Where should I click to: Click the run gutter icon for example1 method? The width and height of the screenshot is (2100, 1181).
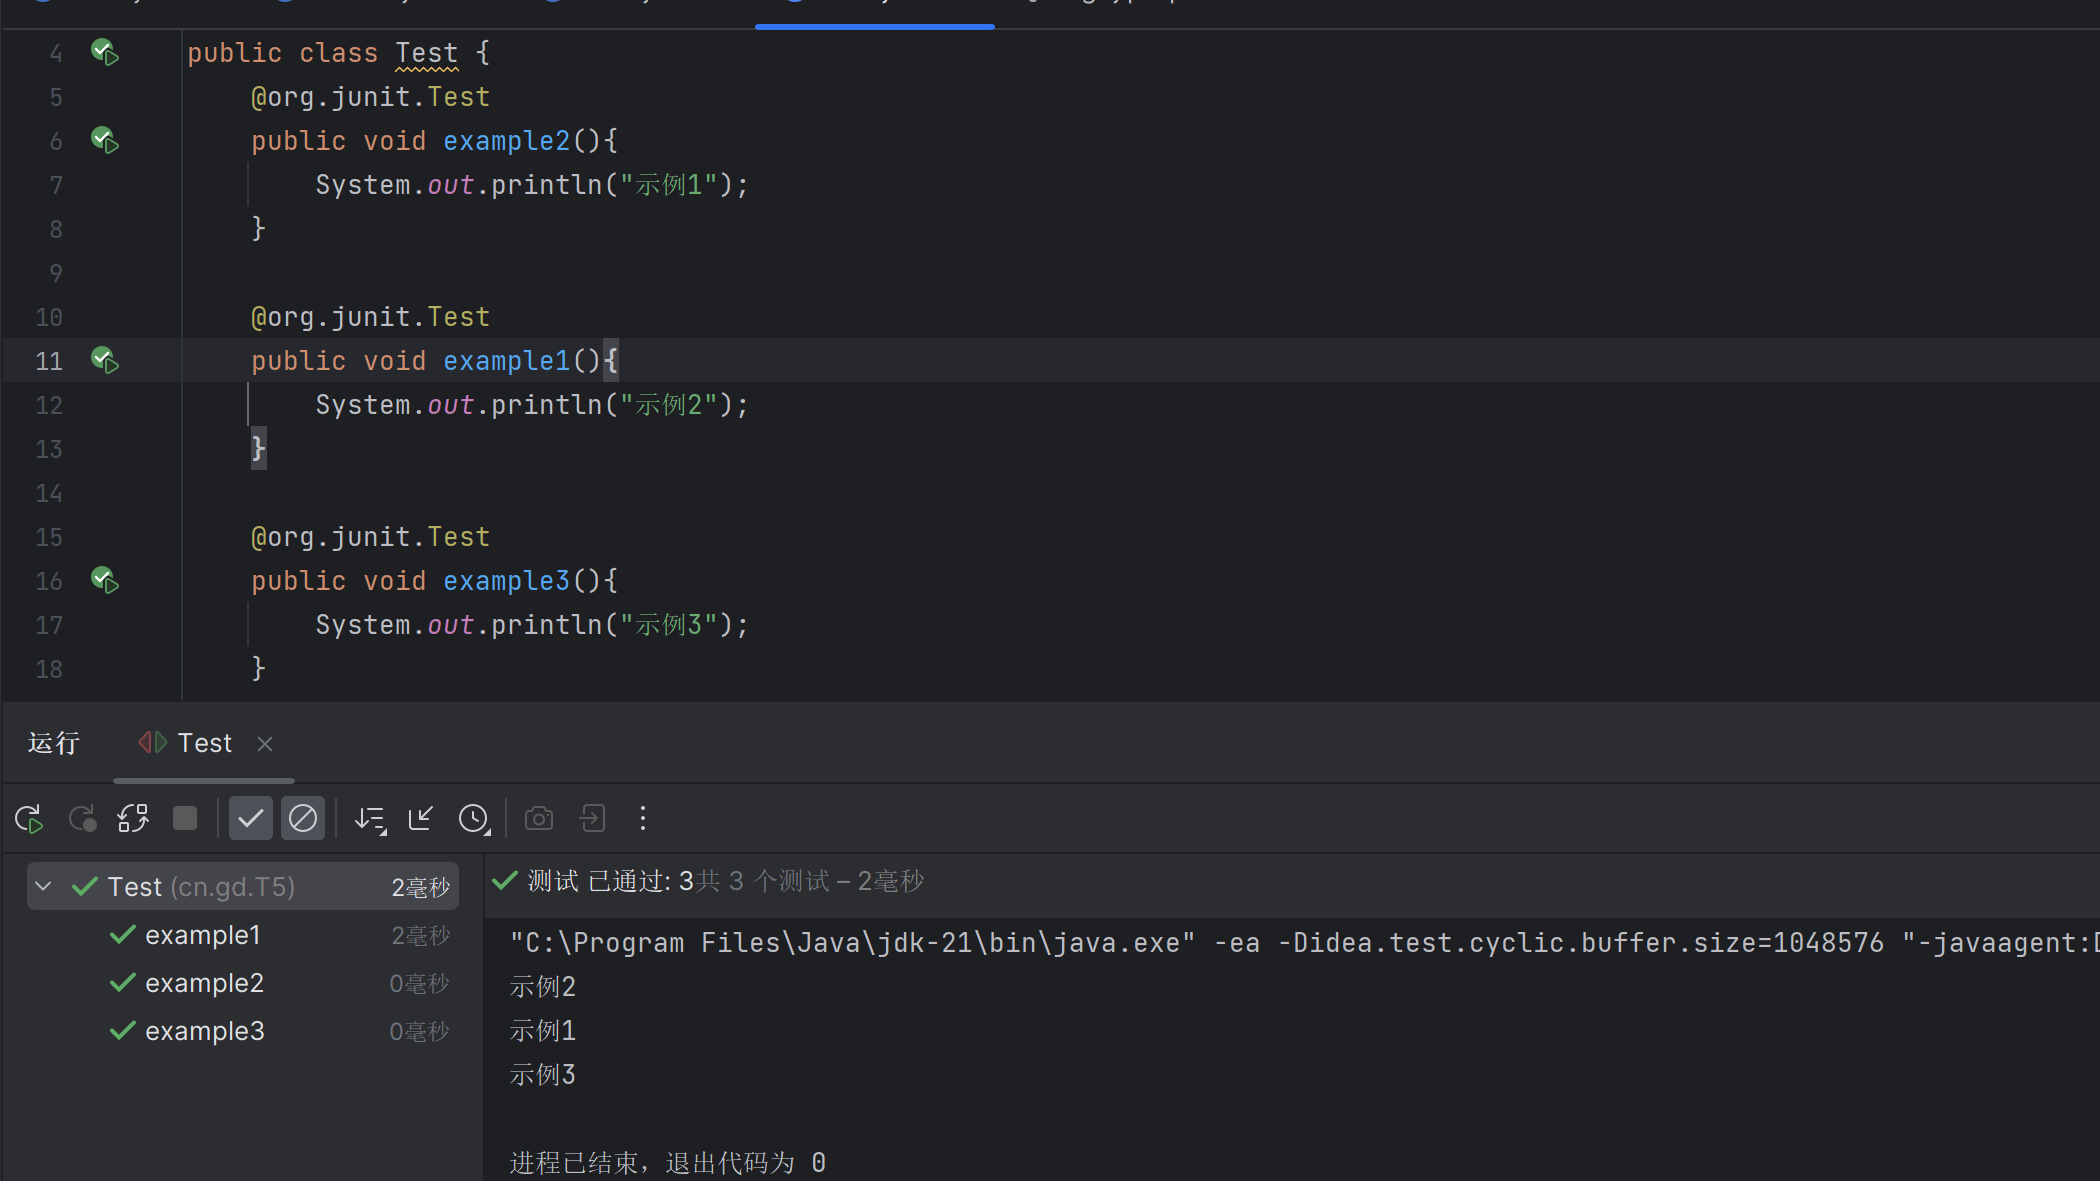[105, 360]
